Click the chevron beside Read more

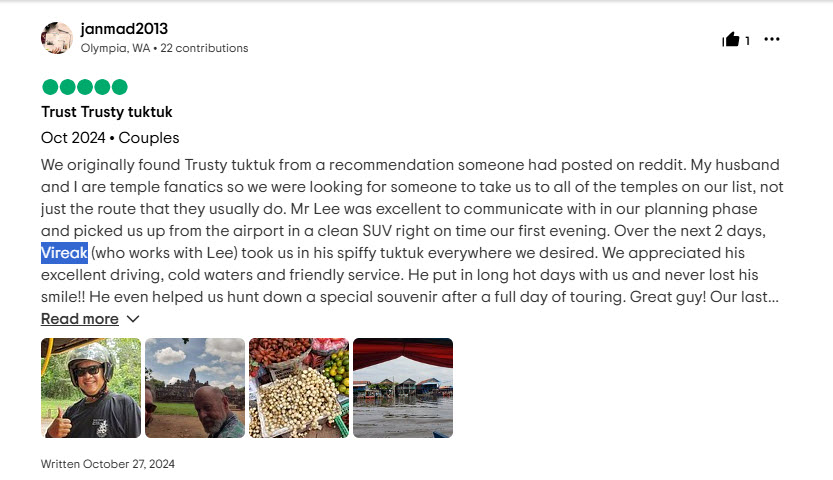point(133,319)
